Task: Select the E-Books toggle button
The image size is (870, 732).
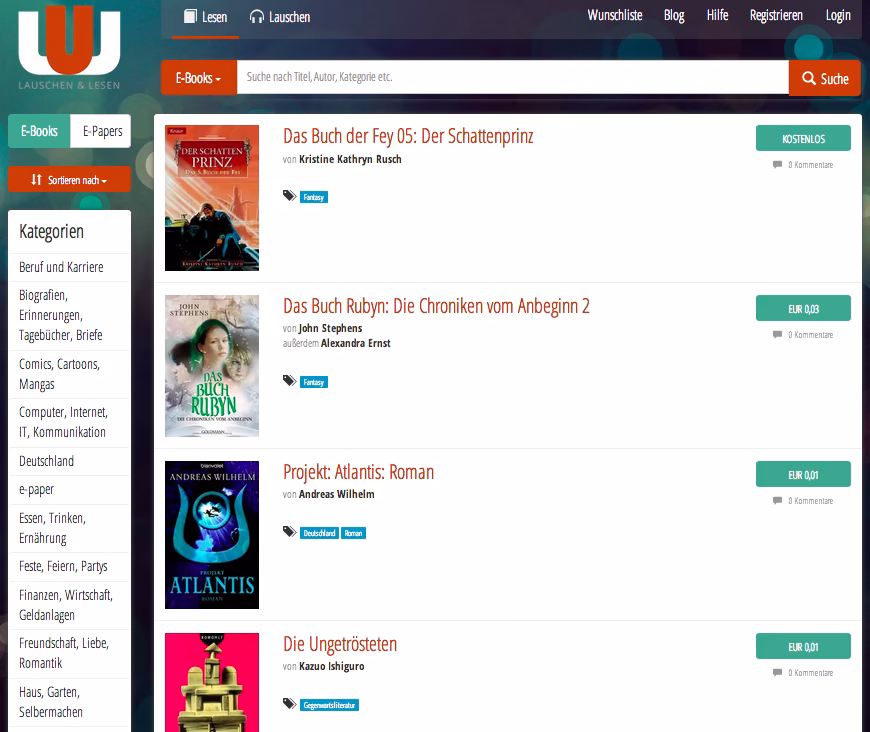Action: (x=40, y=131)
